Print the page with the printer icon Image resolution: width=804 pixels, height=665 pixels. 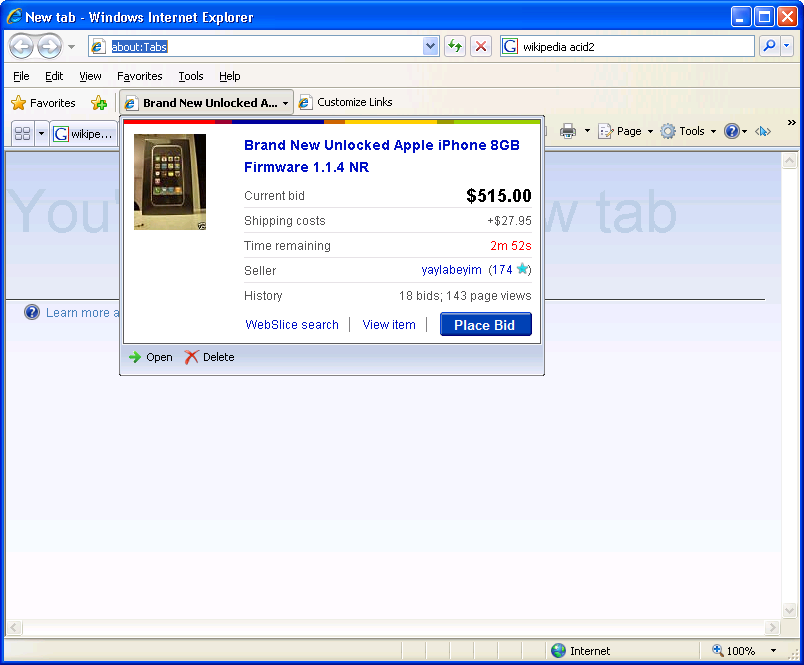[568, 132]
